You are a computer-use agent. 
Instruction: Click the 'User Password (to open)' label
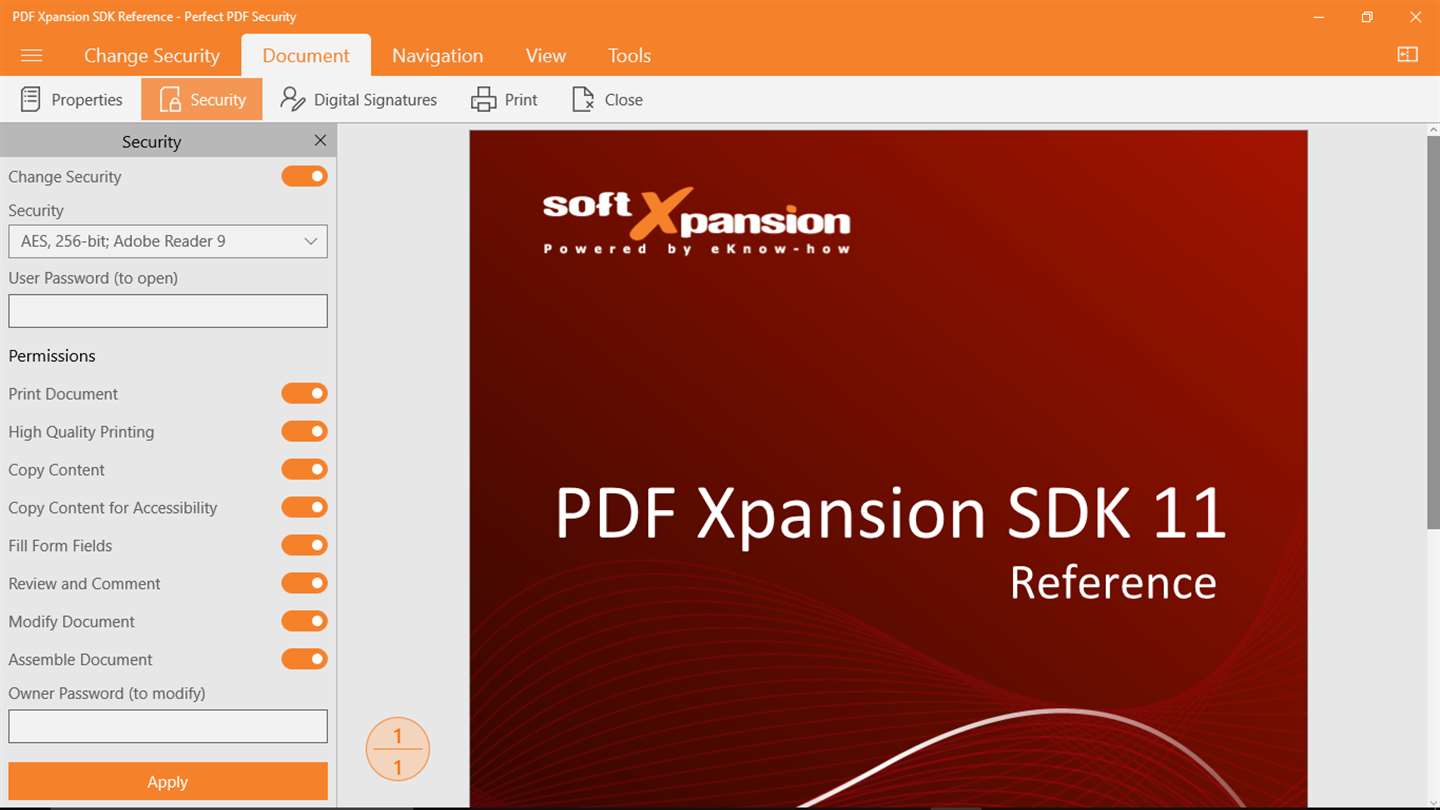click(93, 278)
